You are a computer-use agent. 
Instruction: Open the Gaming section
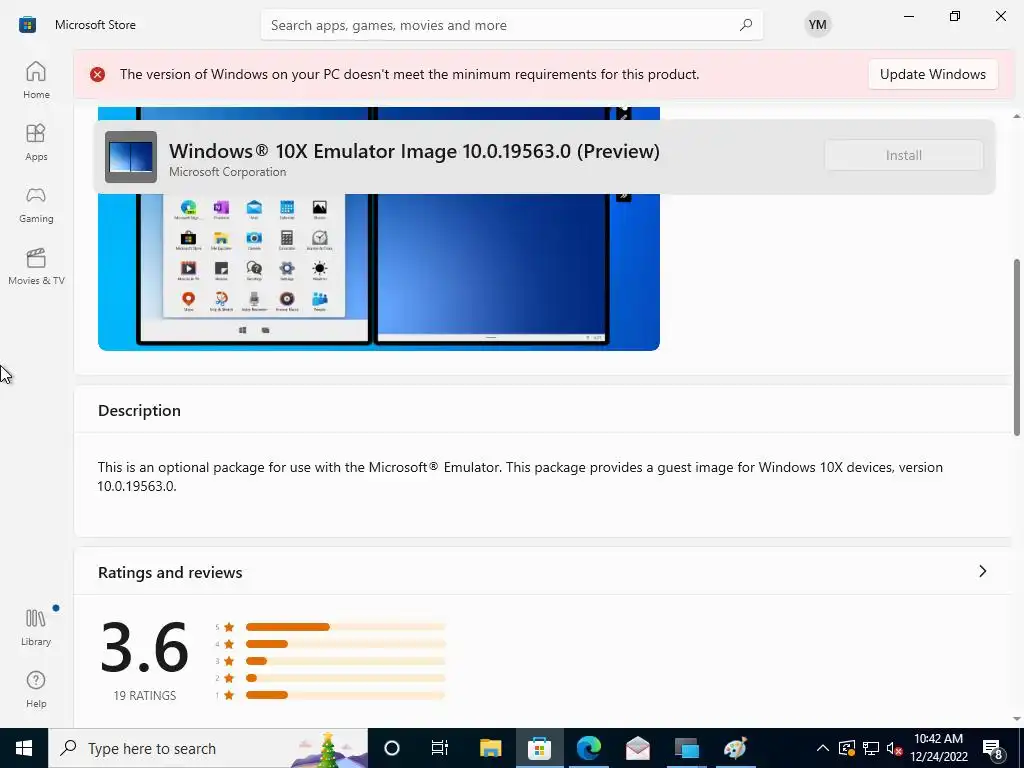point(36,204)
